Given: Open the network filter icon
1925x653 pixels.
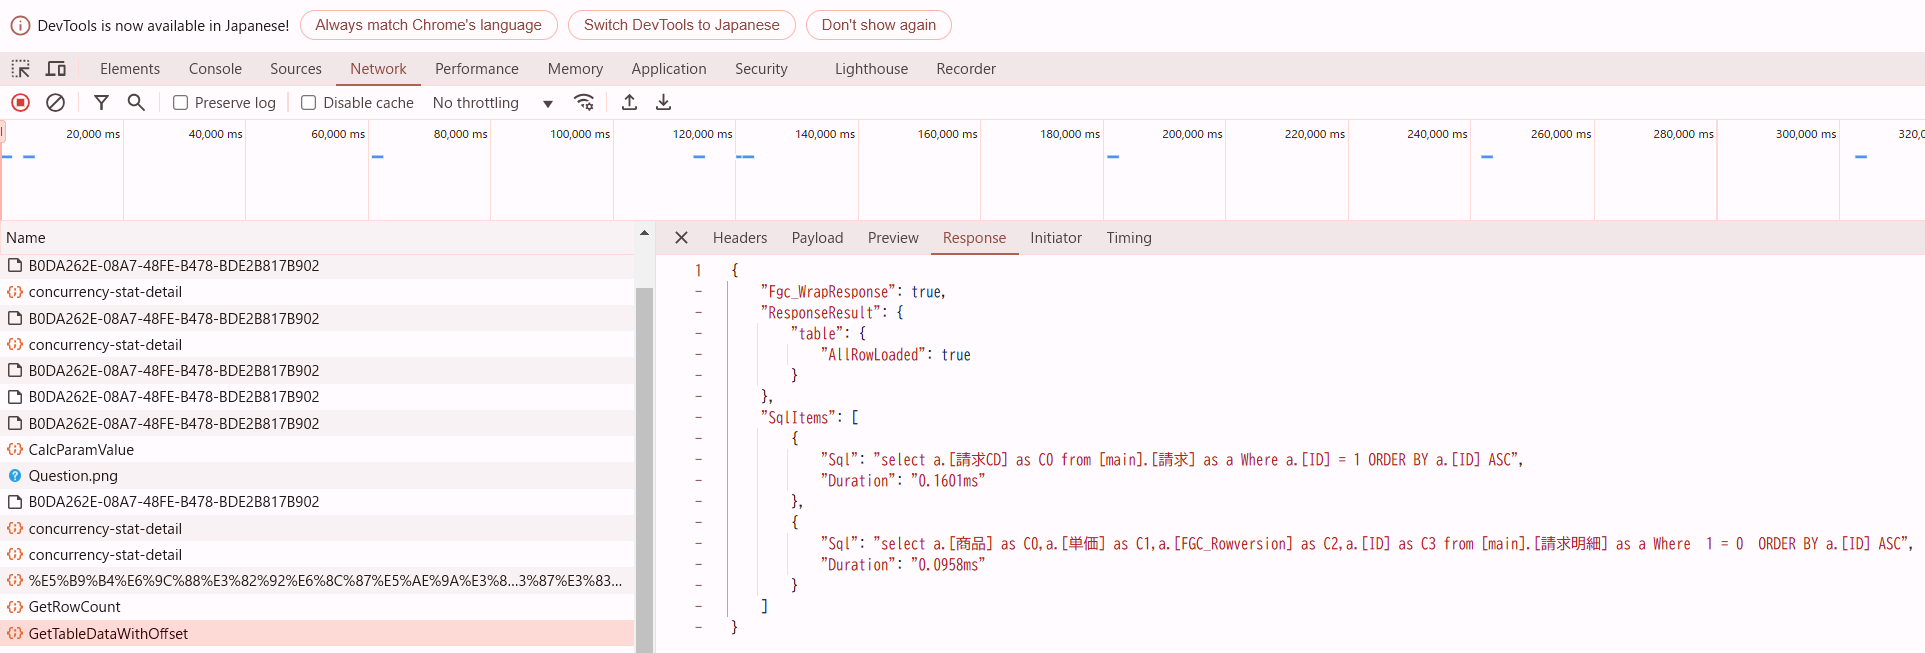Looking at the screenshot, I should pyautogui.click(x=101, y=103).
